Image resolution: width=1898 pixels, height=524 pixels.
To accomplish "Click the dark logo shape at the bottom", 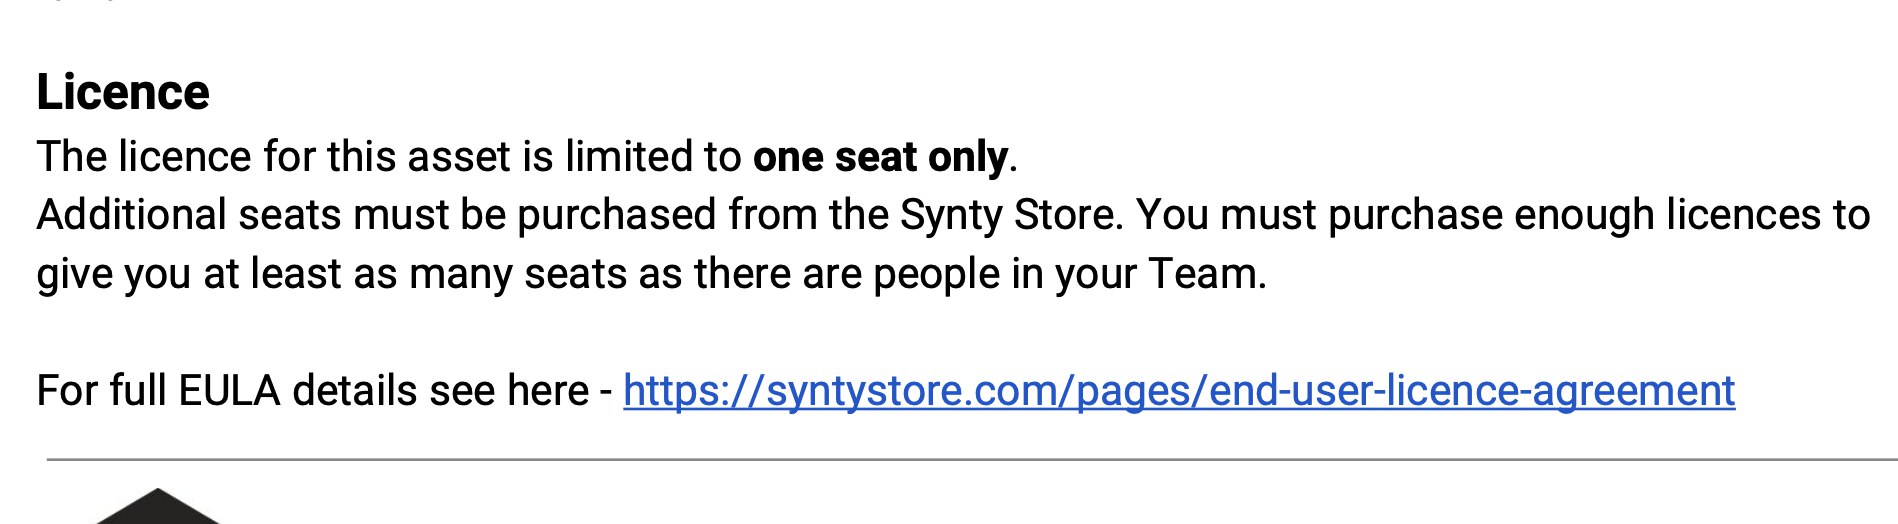I will point(157,507).
